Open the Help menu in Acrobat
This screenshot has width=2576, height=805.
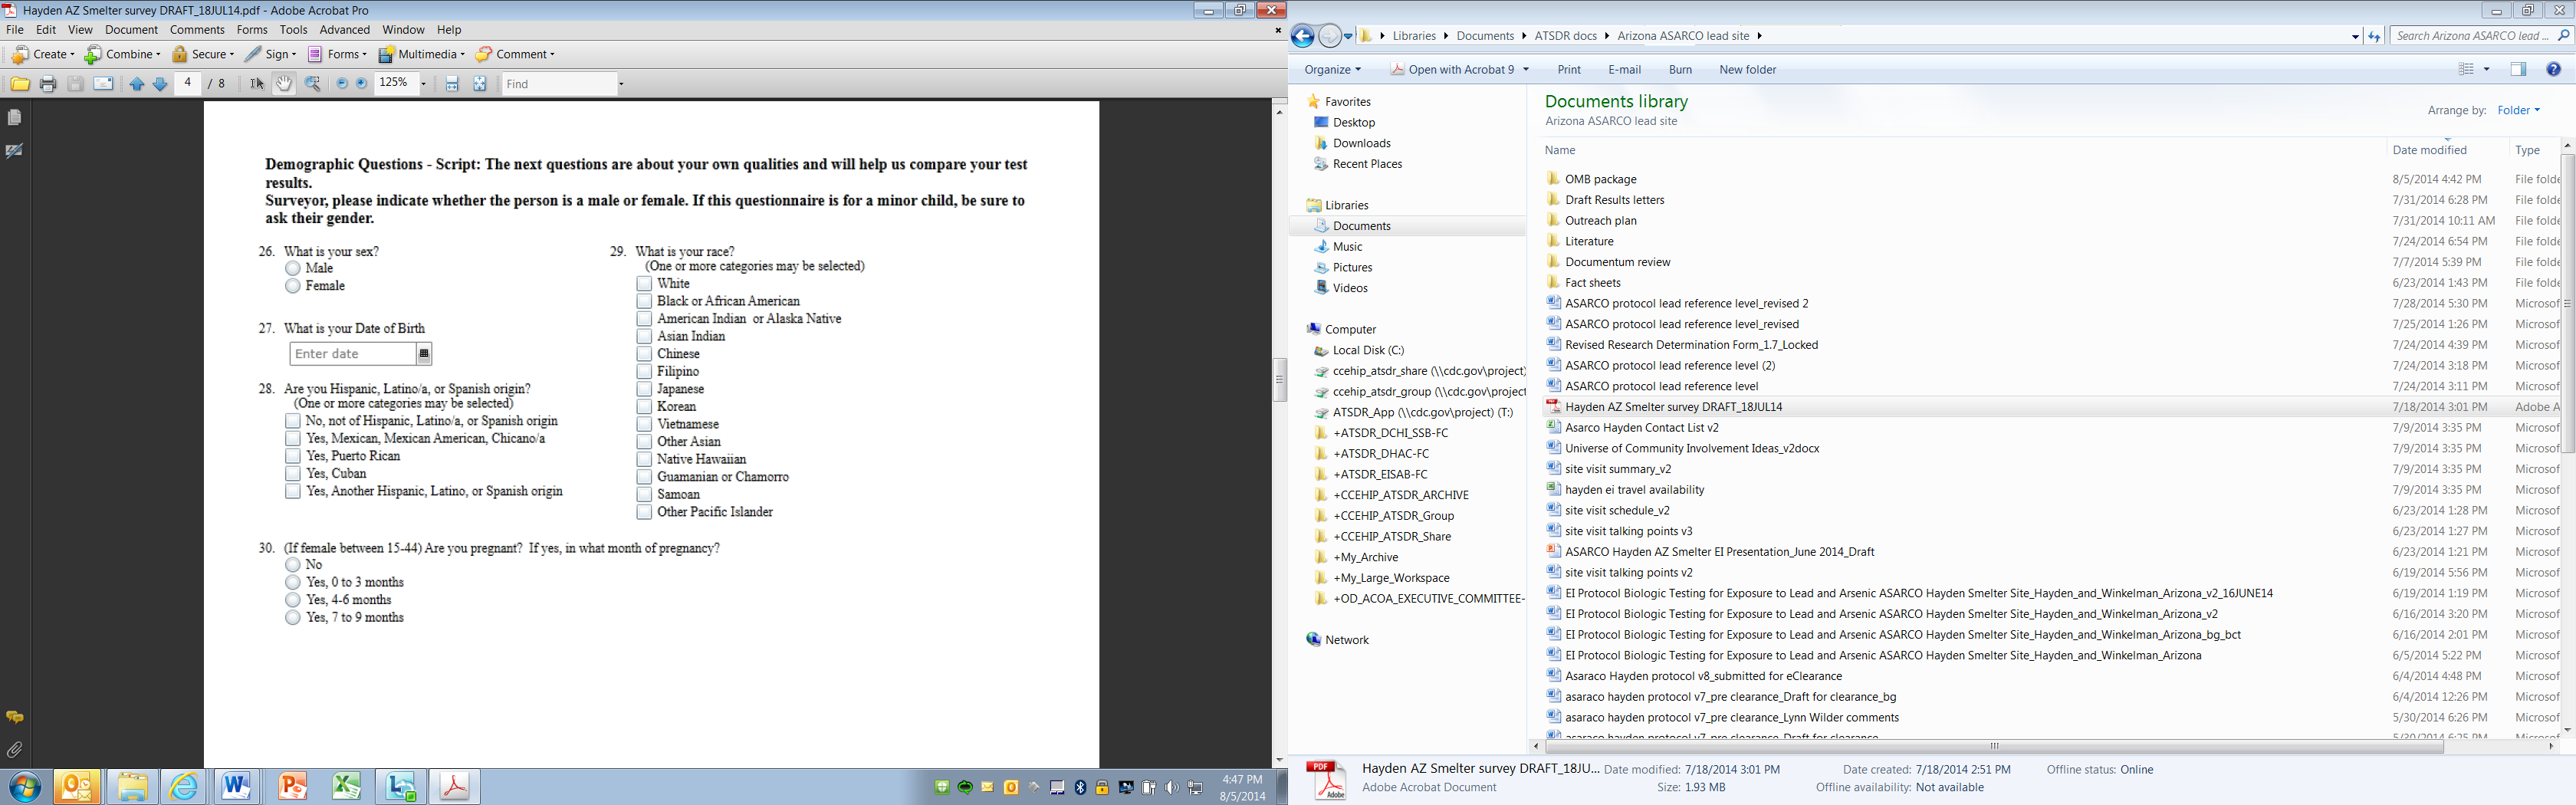[449, 30]
